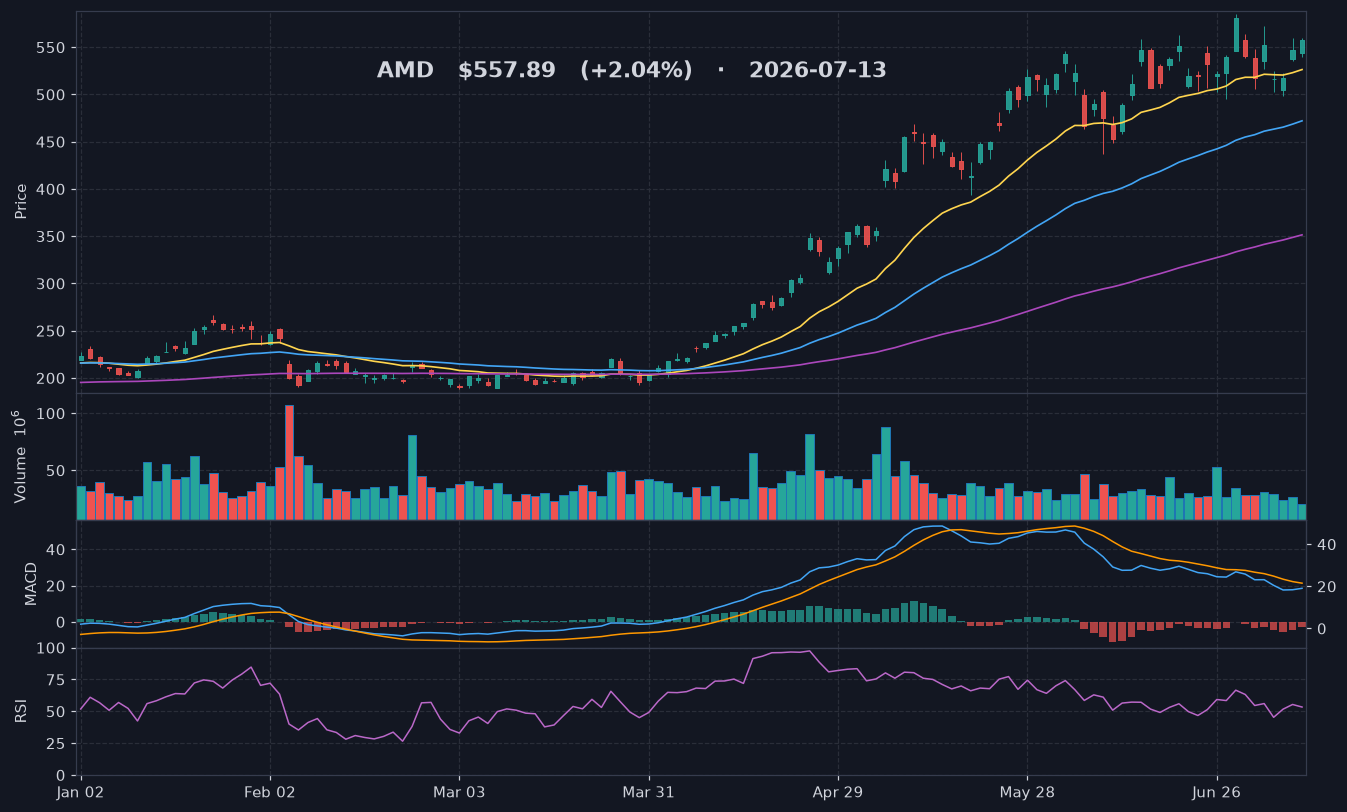Click the 350 price axis tick

point(51,237)
